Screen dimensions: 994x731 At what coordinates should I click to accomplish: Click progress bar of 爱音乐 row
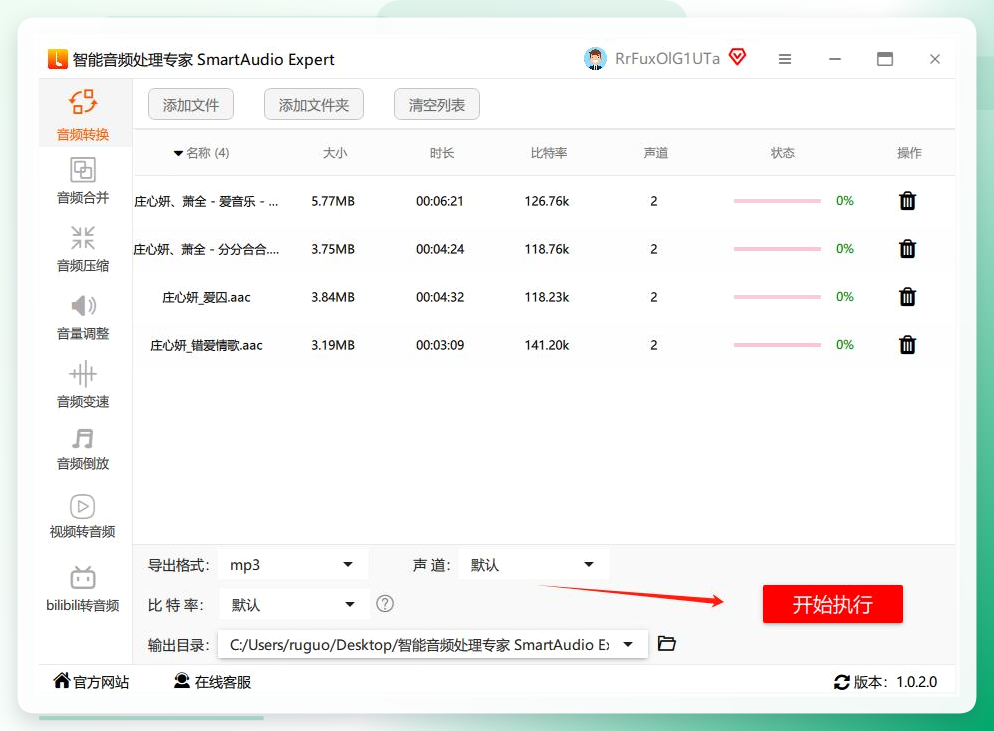pos(777,201)
